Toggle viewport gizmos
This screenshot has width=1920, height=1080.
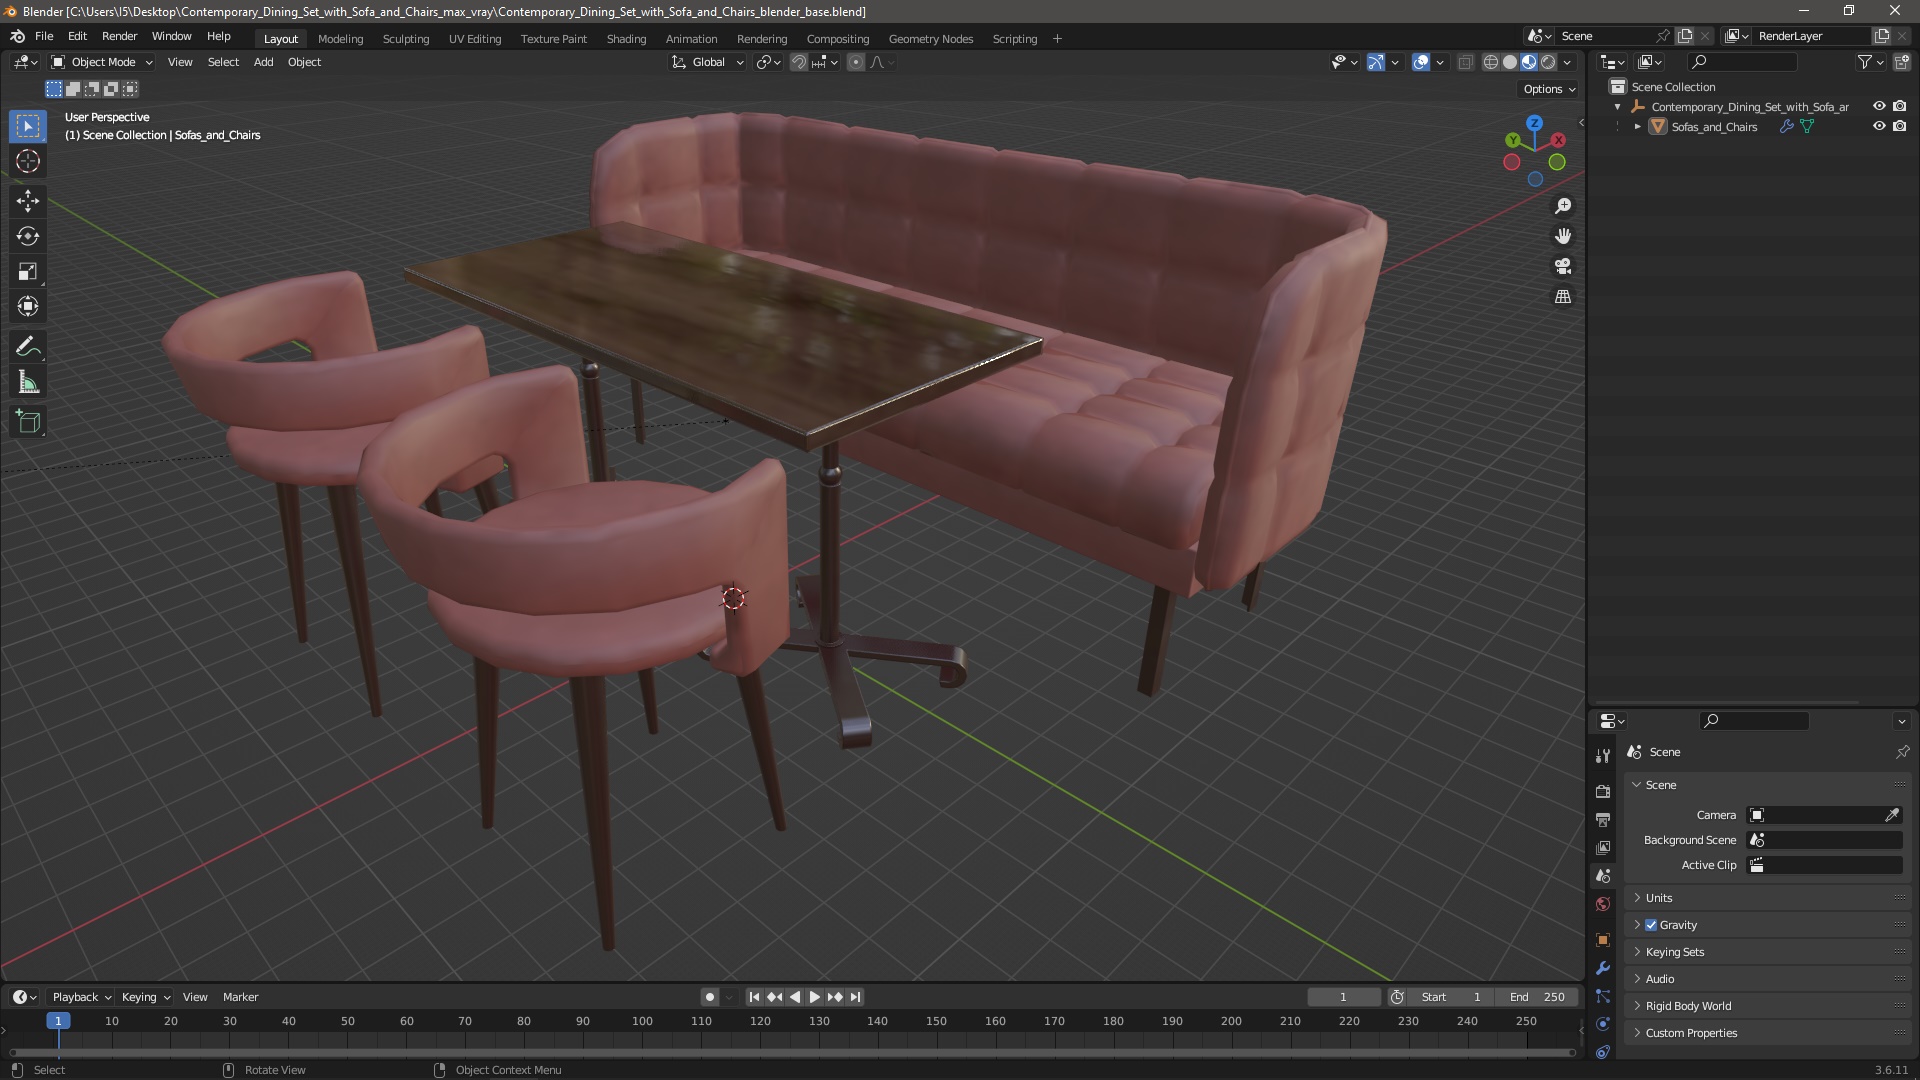[x=1376, y=62]
